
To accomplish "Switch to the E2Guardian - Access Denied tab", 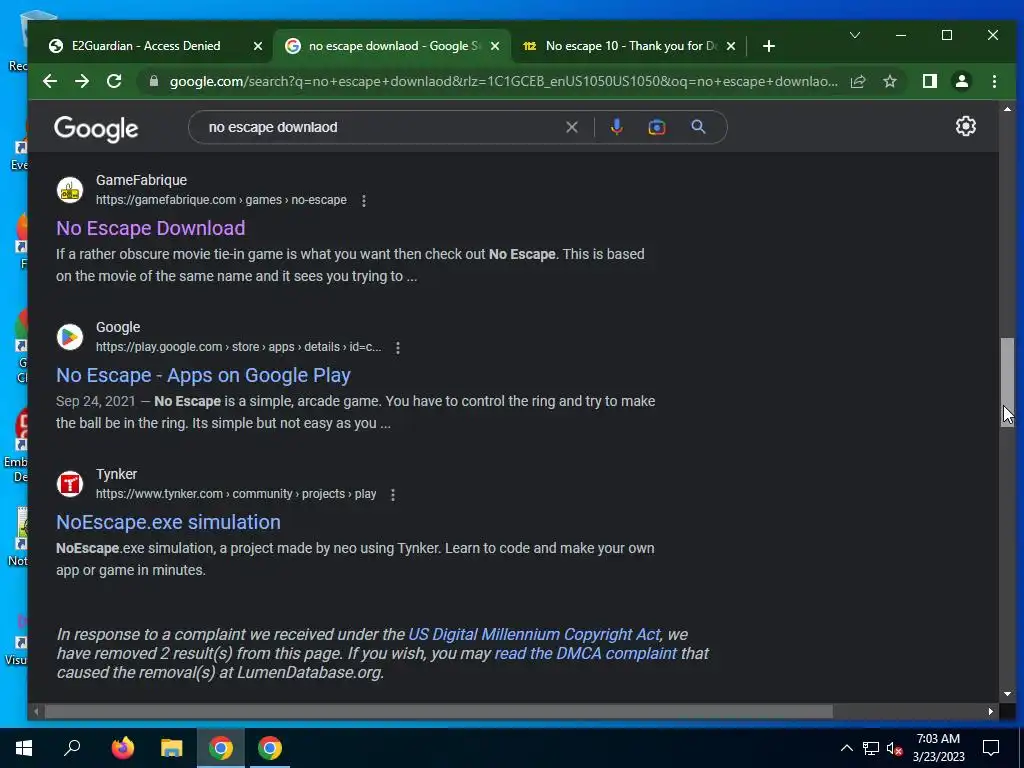I will [x=146, y=46].
